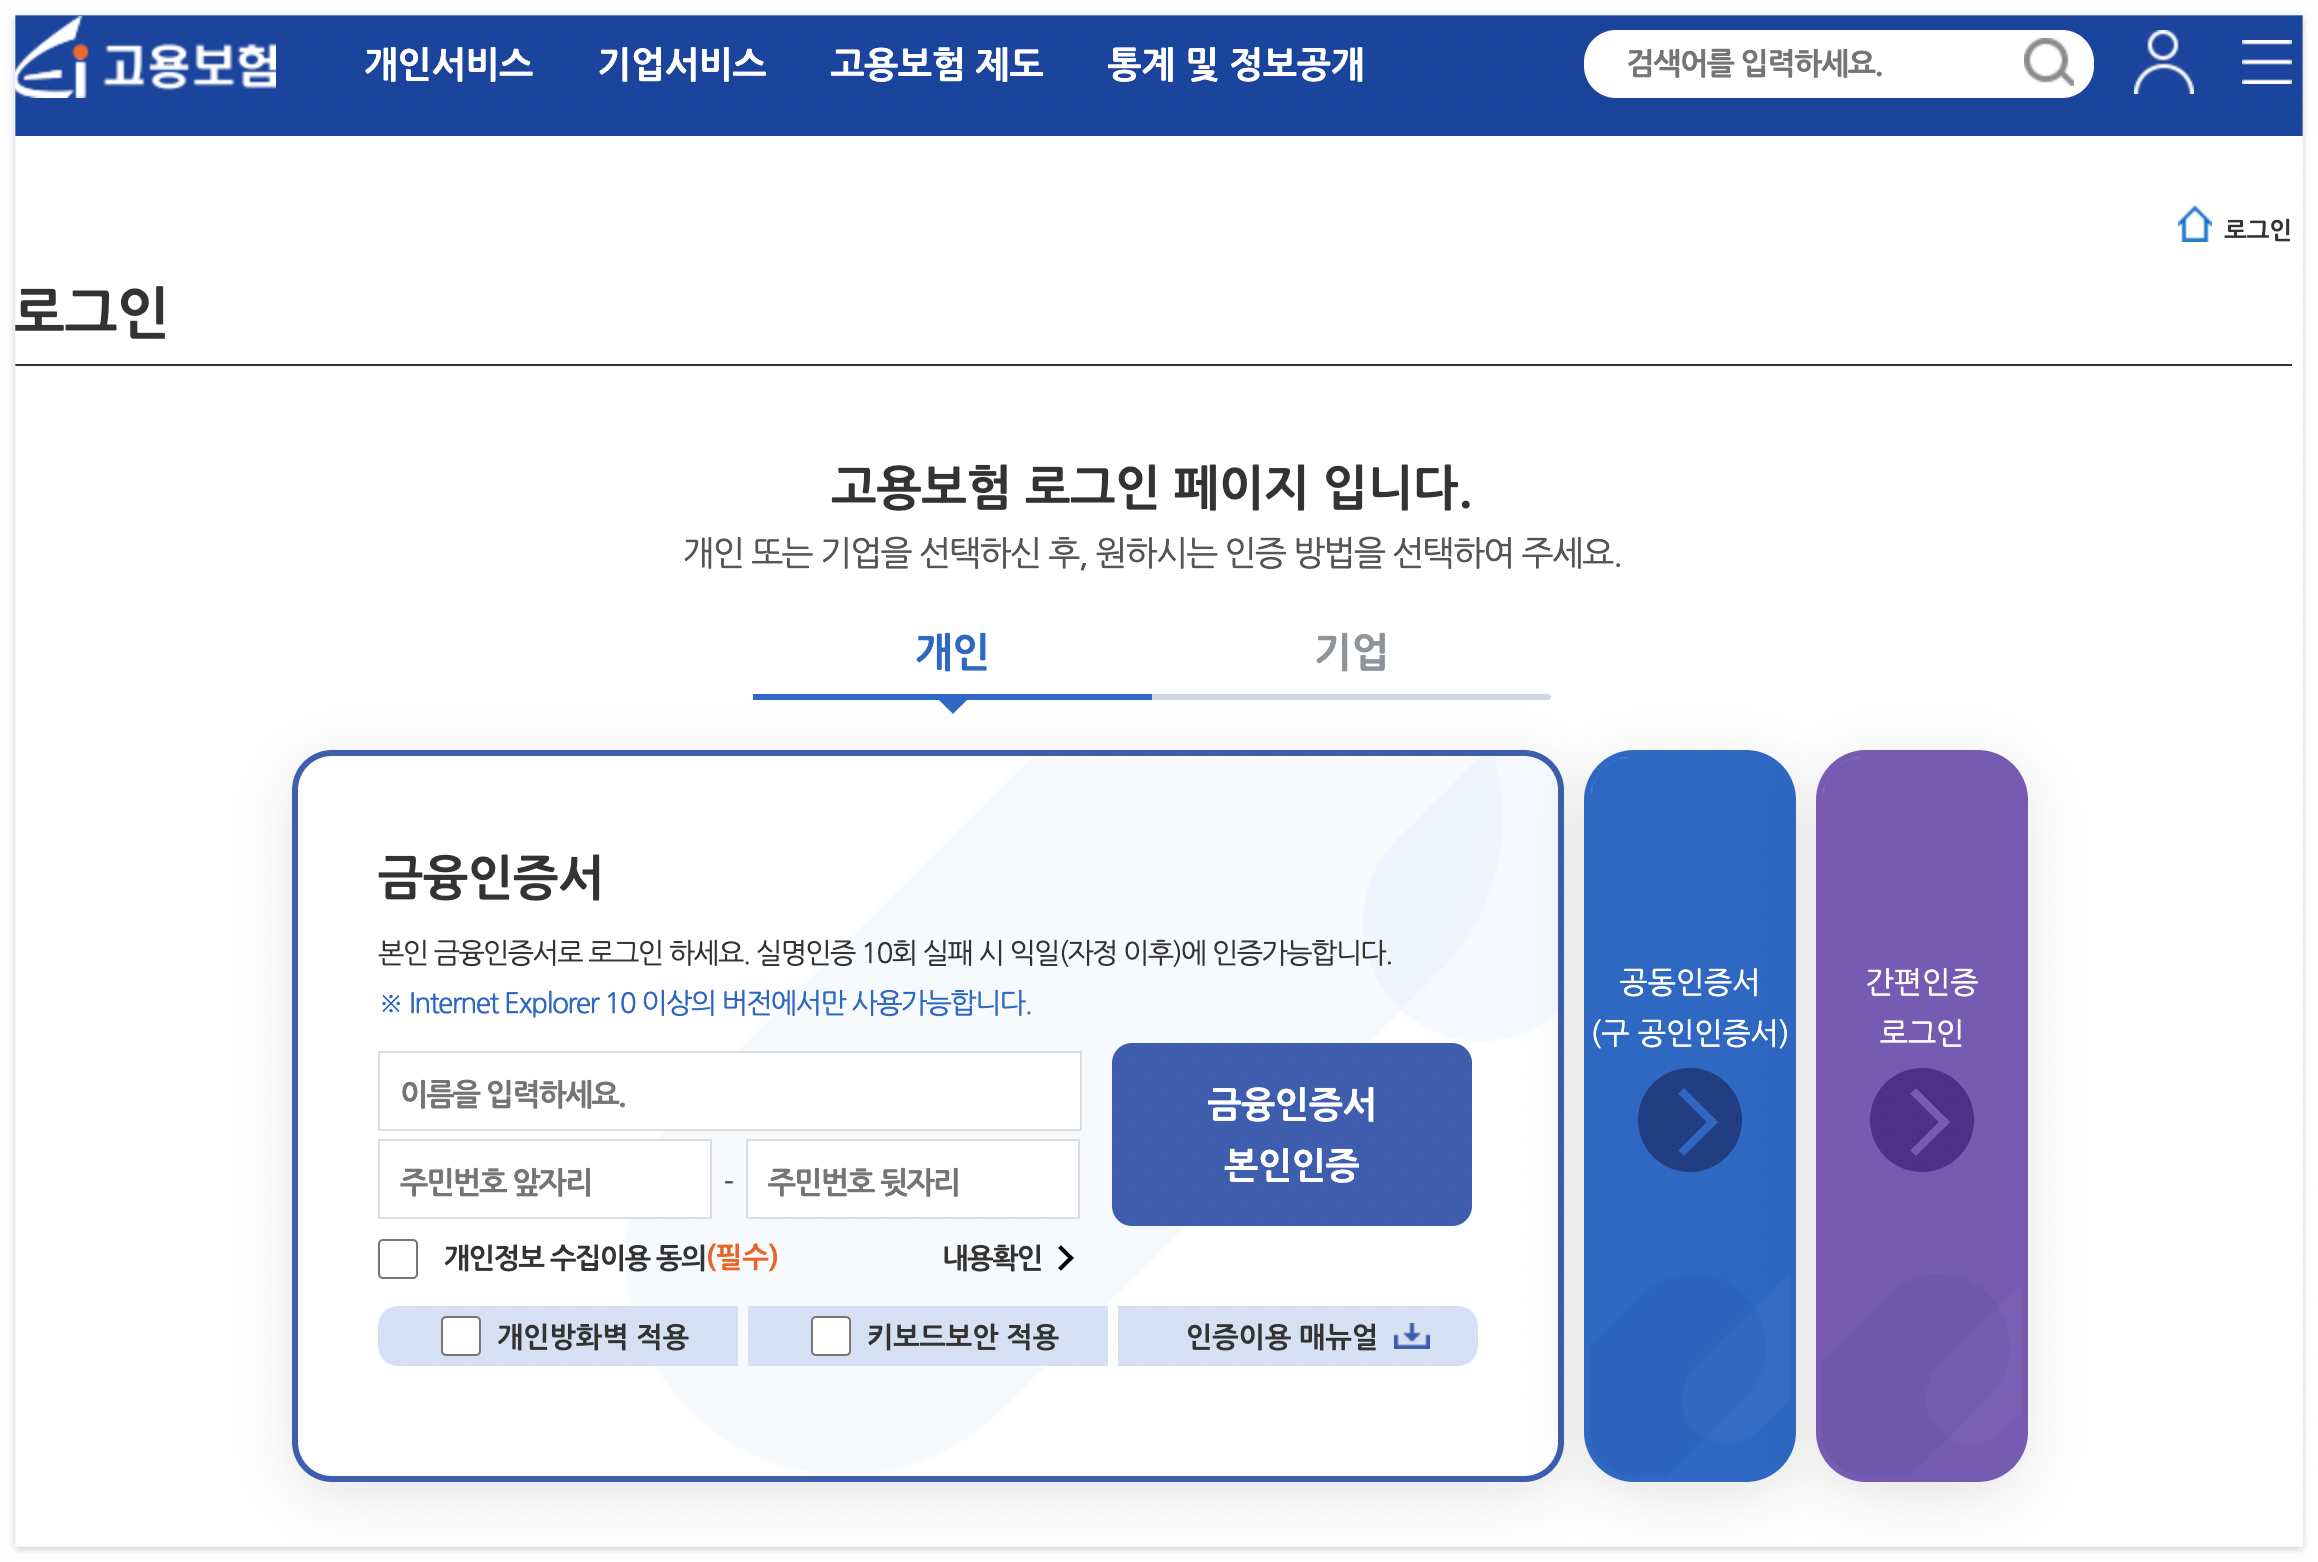
Task: Open 간편인증 로그인 via its arrow icon
Action: click(x=1922, y=1119)
